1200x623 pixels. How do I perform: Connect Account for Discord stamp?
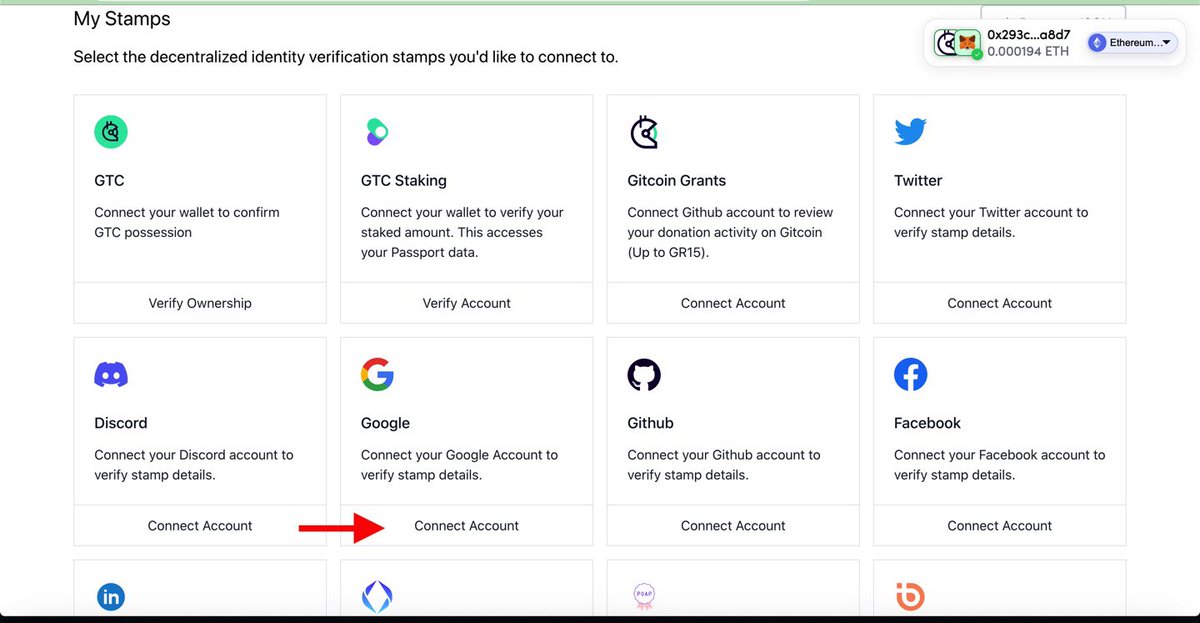pyautogui.click(x=200, y=525)
